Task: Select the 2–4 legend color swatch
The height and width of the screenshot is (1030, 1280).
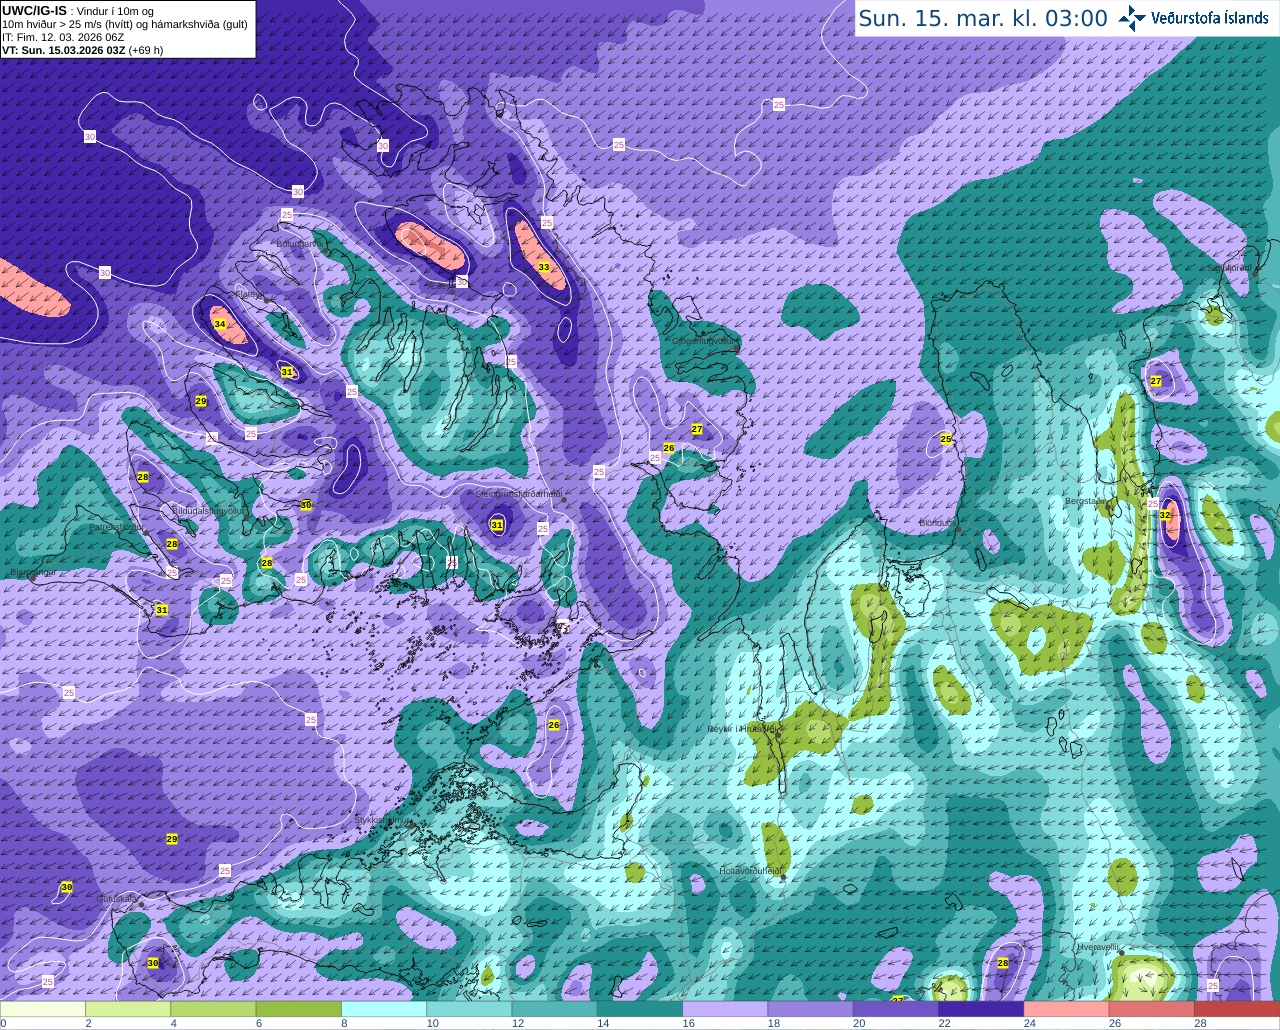Action: 128,1009
